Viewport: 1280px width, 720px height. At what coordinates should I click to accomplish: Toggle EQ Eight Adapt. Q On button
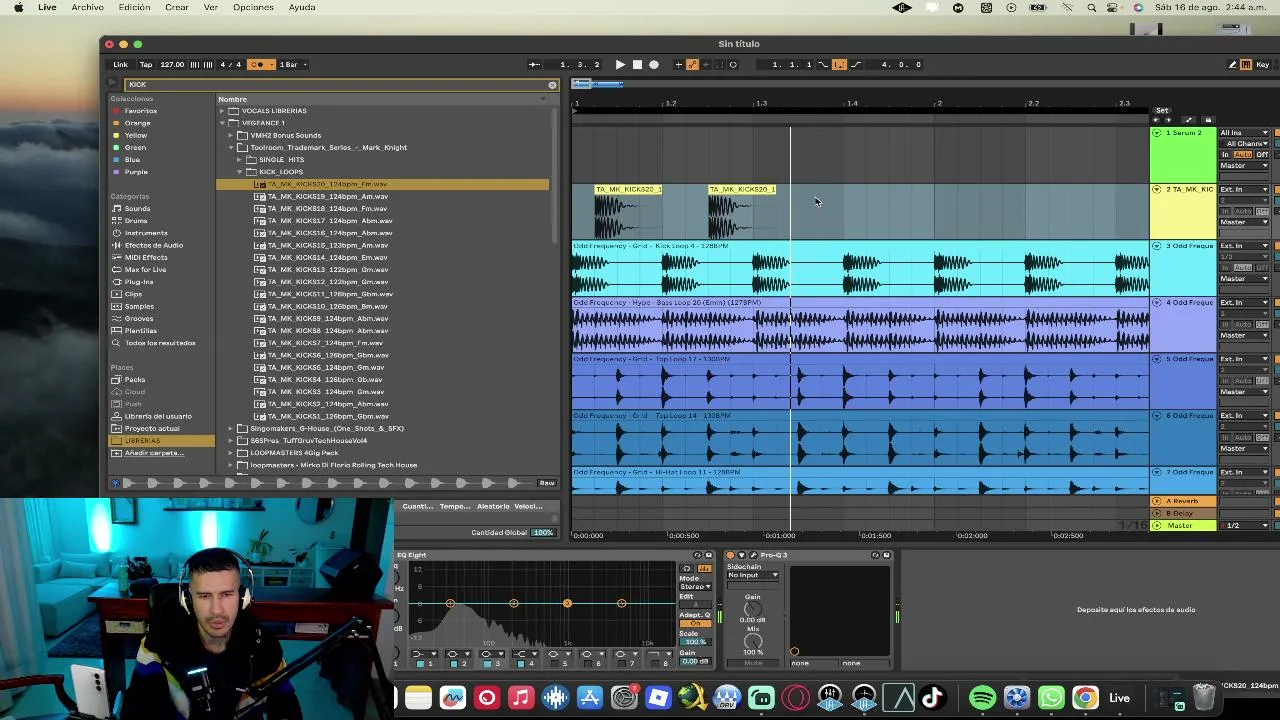(695, 623)
